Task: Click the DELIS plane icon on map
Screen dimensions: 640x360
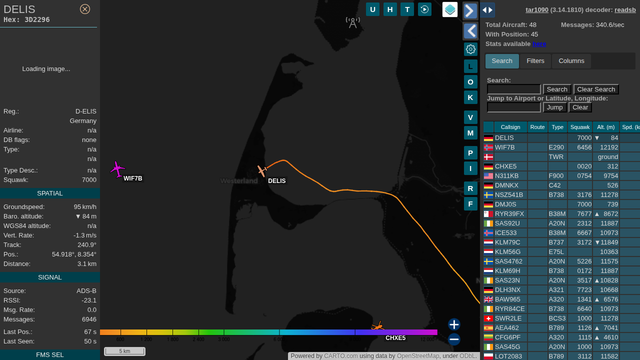Action: [x=262, y=171]
